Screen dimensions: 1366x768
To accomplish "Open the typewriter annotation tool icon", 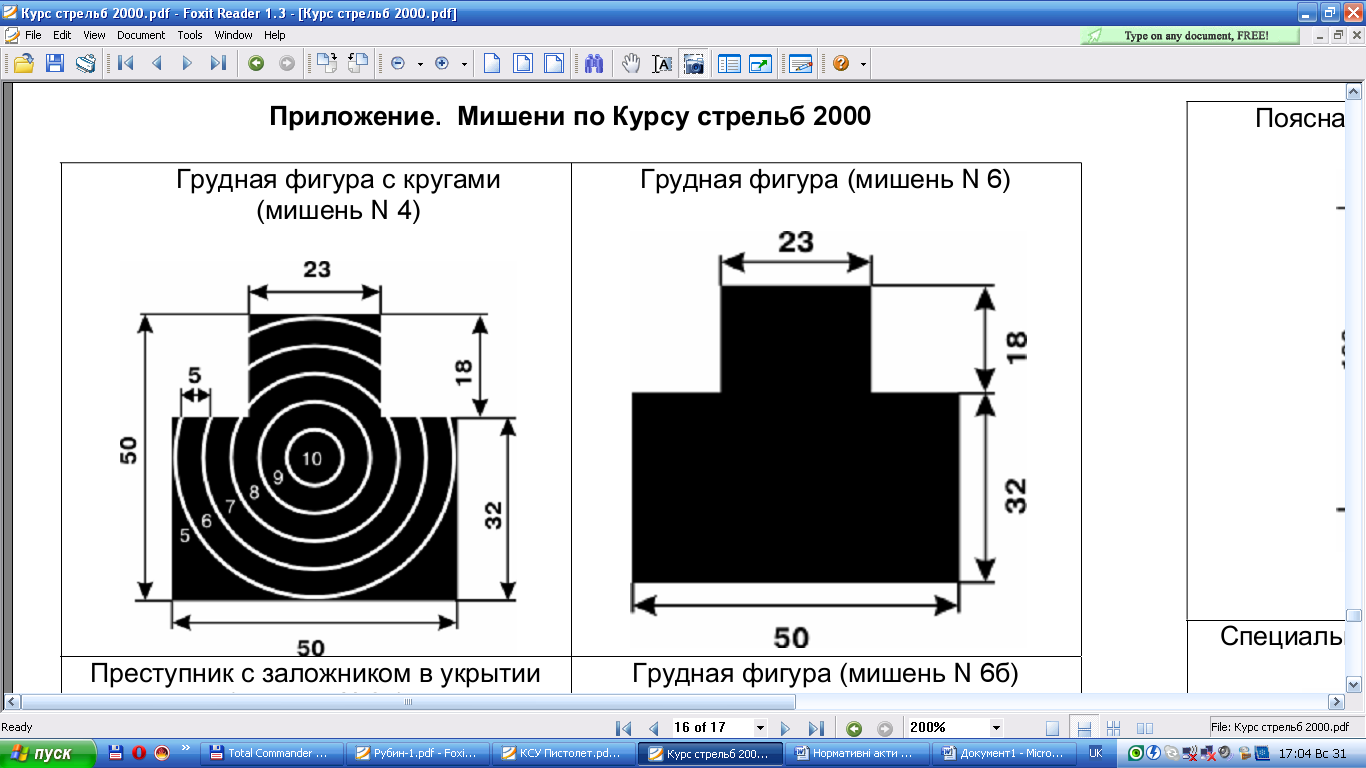I will coord(800,63).
